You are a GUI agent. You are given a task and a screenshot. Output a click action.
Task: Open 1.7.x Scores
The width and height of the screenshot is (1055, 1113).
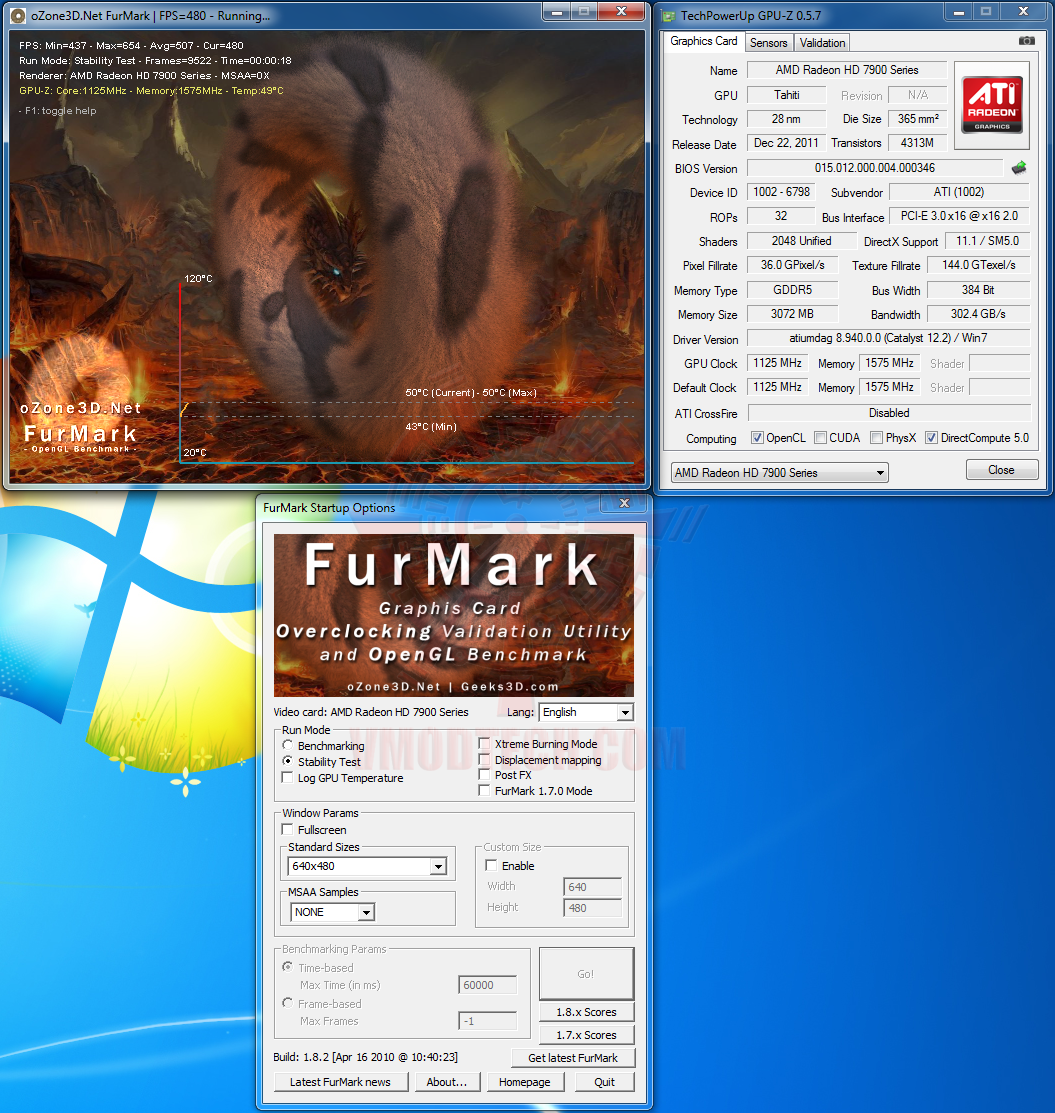(x=586, y=1035)
